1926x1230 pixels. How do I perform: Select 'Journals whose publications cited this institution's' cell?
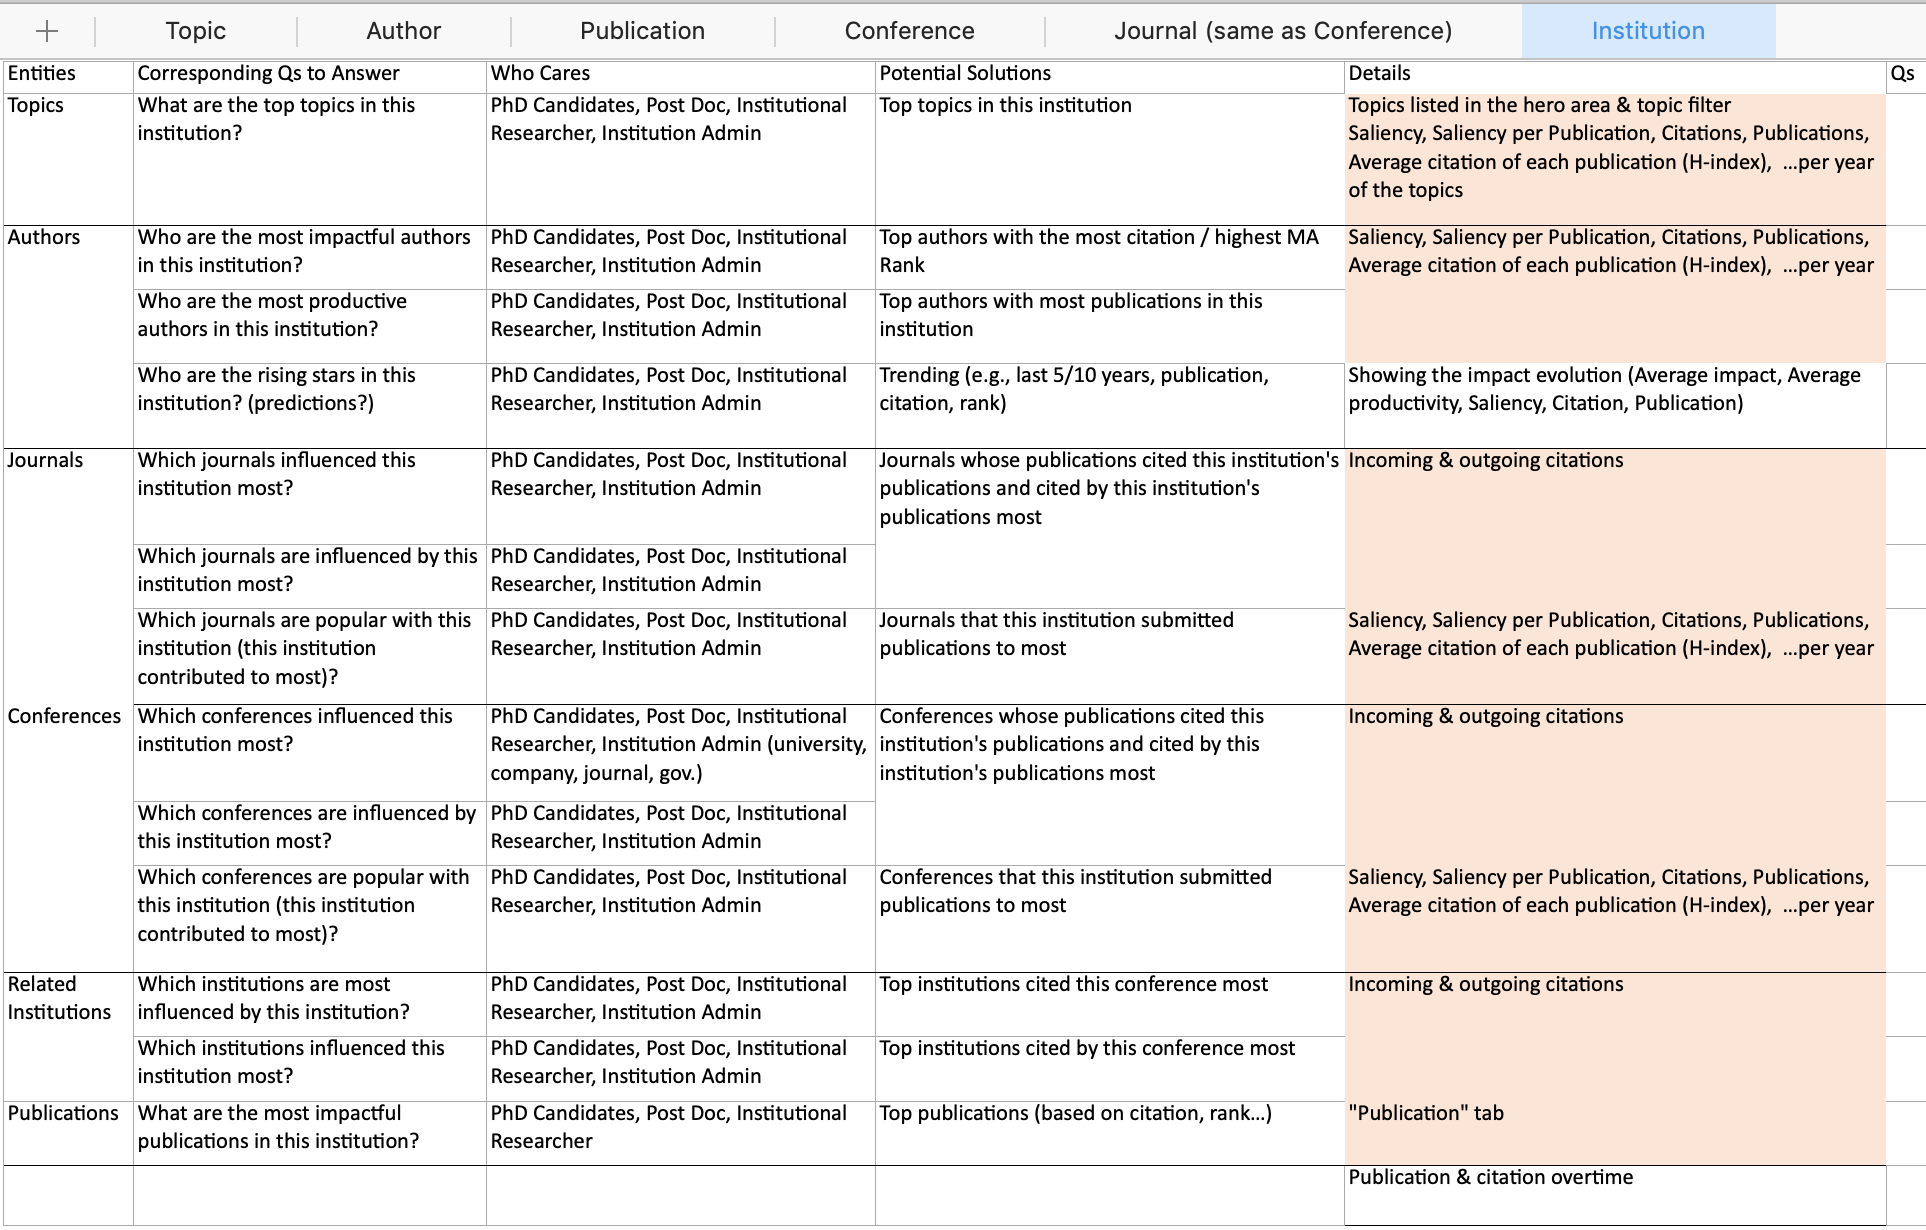point(1110,528)
